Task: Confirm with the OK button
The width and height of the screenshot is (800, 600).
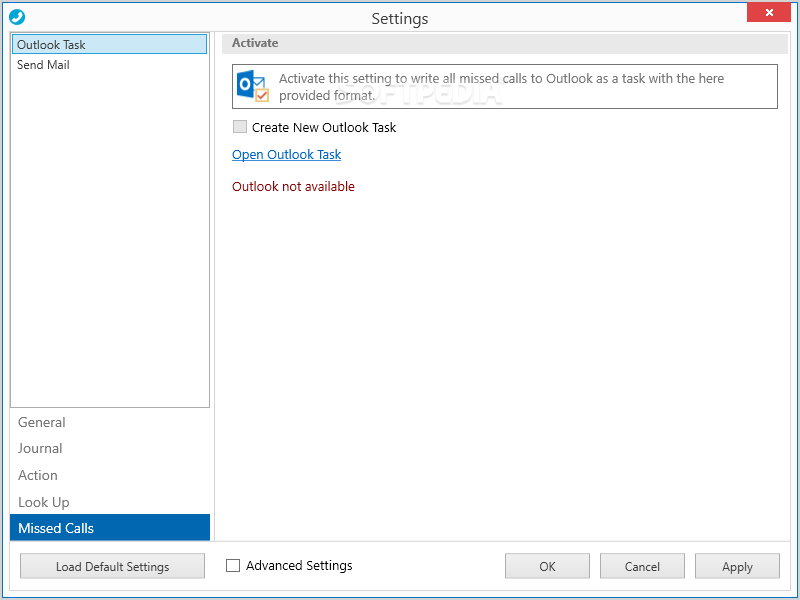Action: pos(547,566)
